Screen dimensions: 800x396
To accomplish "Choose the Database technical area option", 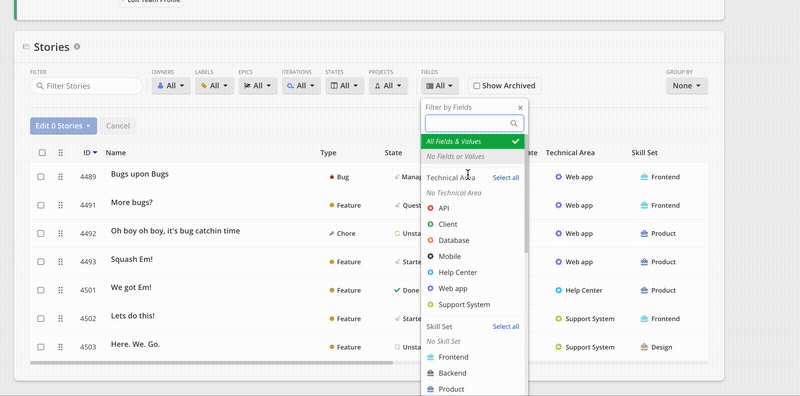I will point(473,240).
